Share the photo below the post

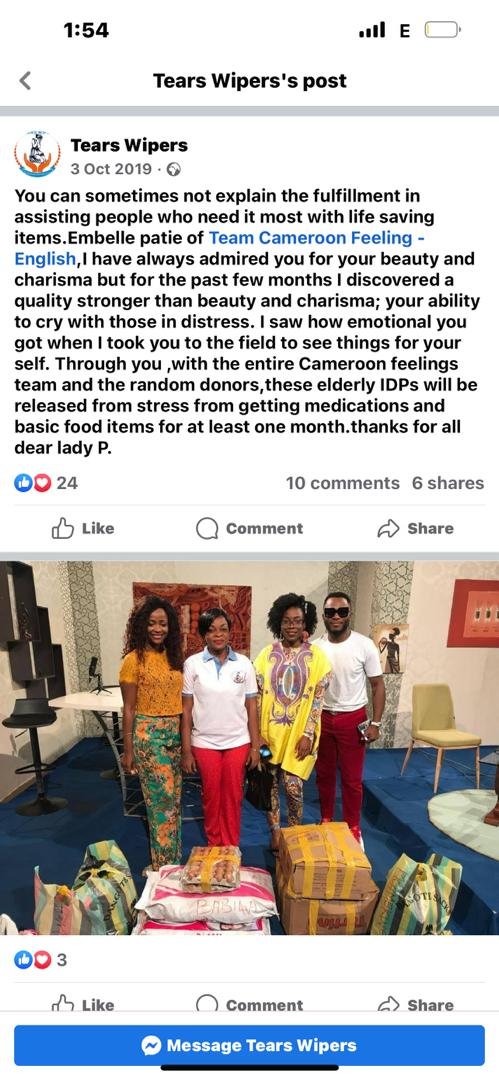(x=415, y=1004)
